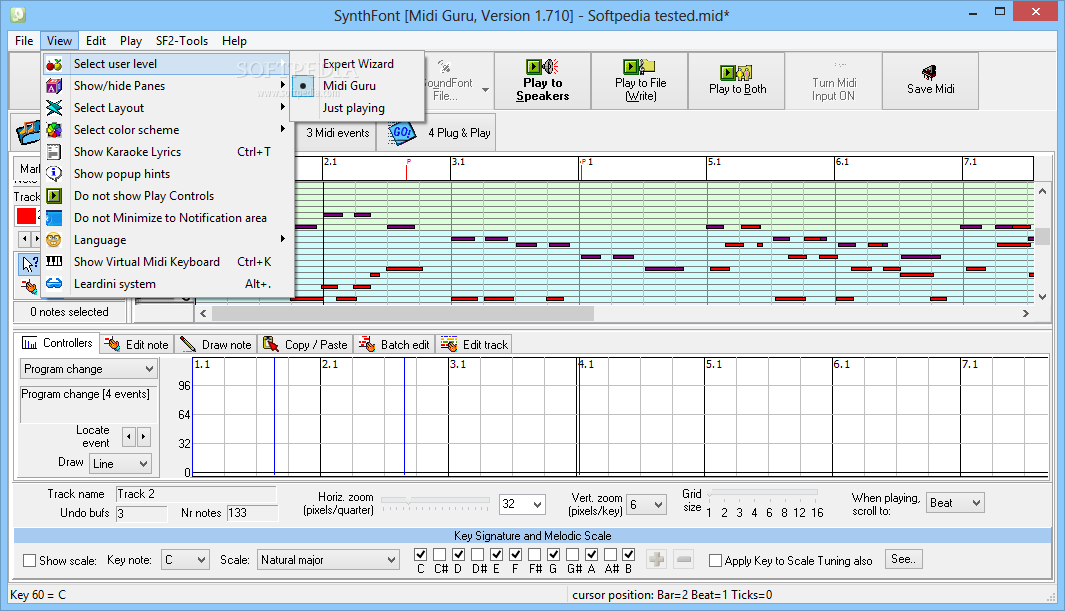The image size is (1065, 611).
Task: Click the Language face icon
Action: point(54,240)
